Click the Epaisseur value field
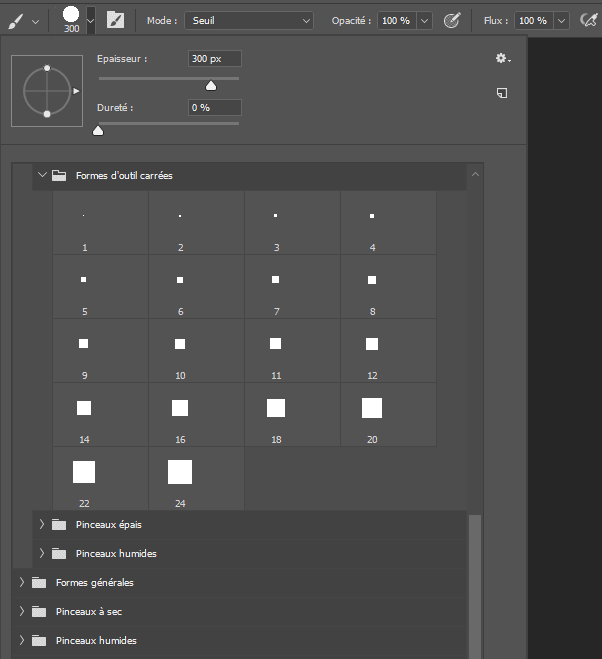This screenshot has width=602, height=659. point(214,59)
